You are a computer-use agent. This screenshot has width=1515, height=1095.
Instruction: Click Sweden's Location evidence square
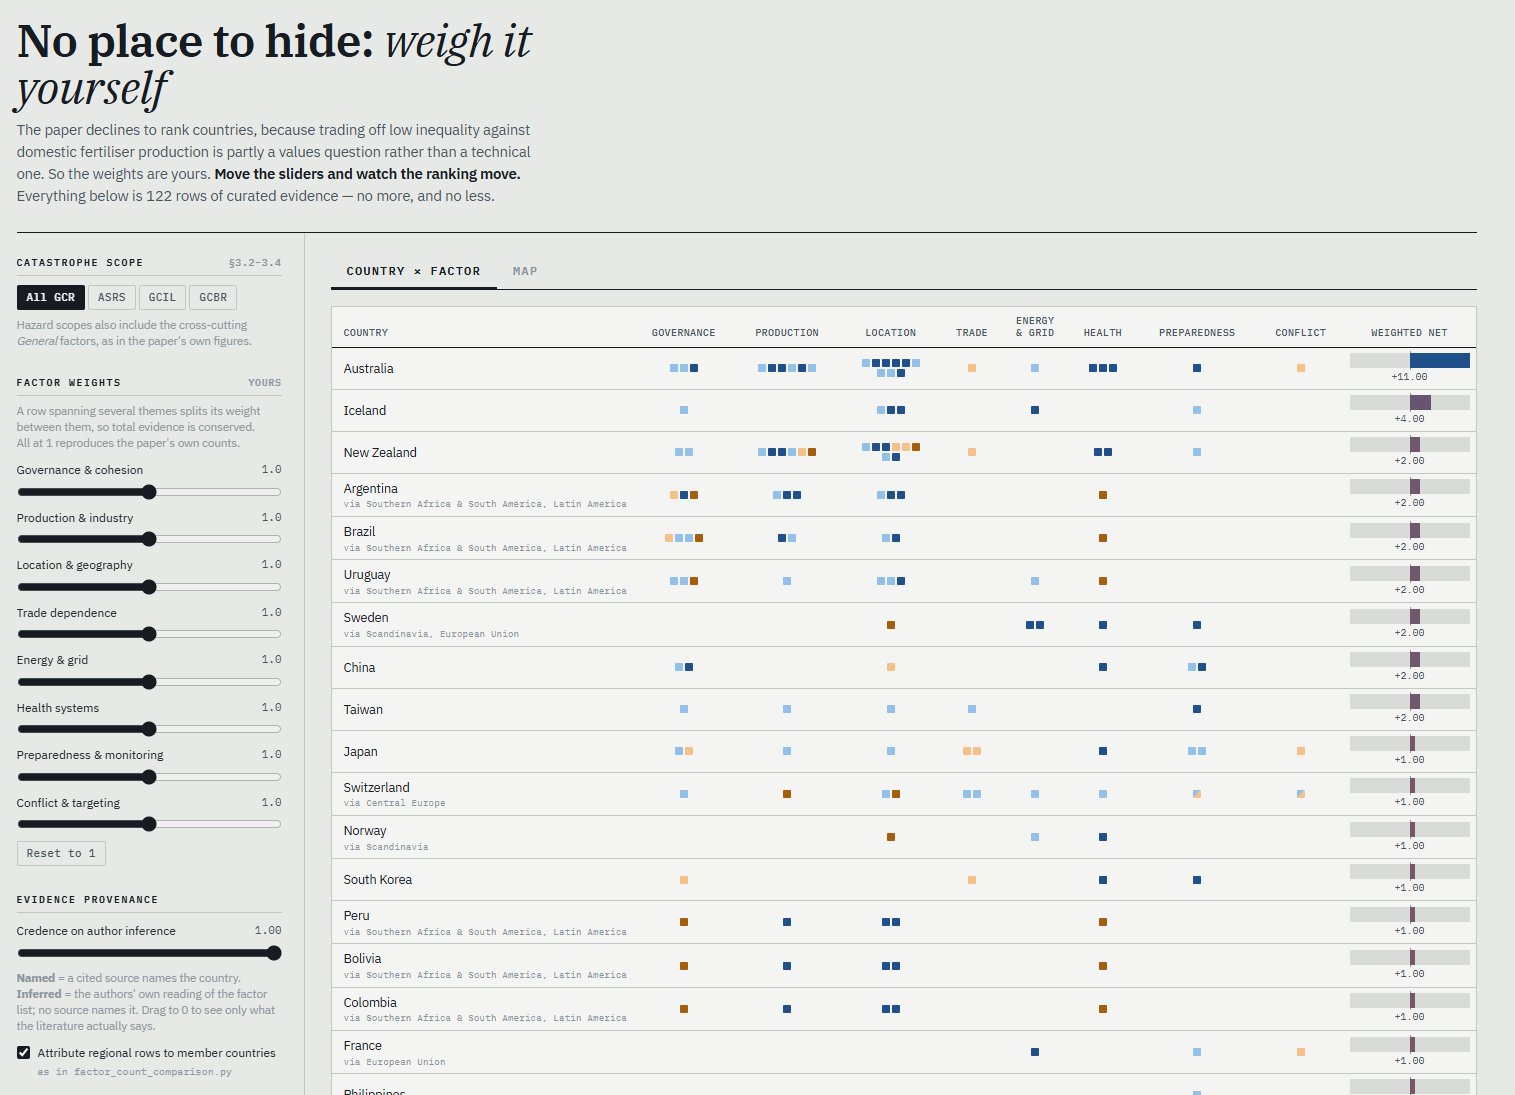(x=891, y=625)
